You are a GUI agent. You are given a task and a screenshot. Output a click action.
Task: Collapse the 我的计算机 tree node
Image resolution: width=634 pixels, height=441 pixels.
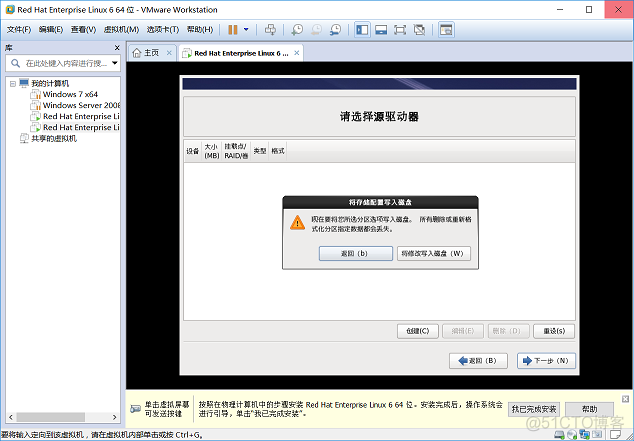(x=13, y=84)
